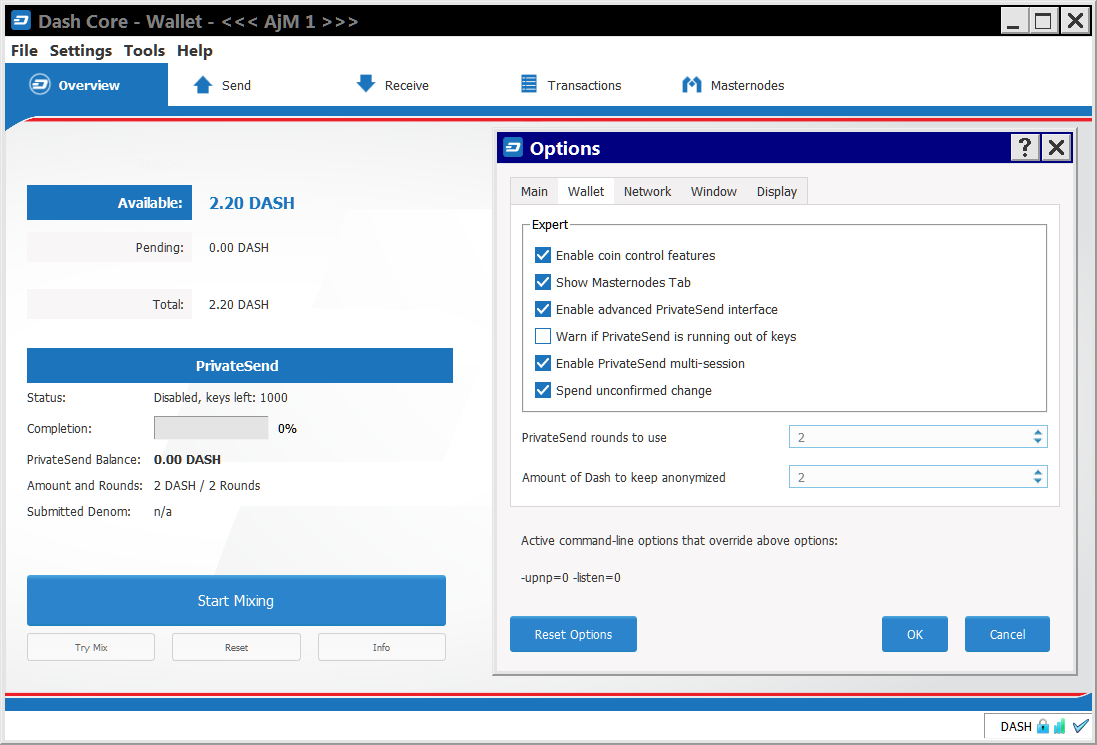Click the Reset button under Start Mixing
Image resolution: width=1097 pixels, height=745 pixels.
pyautogui.click(x=236, y=647)
